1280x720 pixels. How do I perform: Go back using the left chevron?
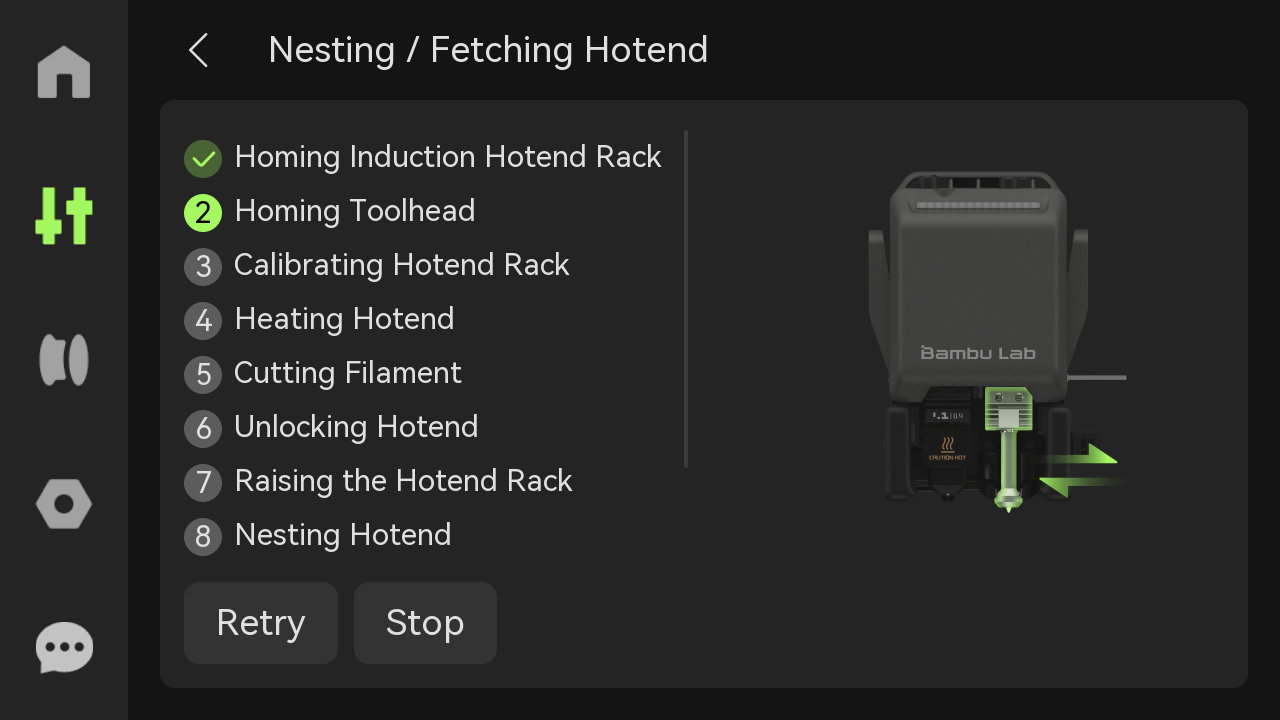(198, 50)
